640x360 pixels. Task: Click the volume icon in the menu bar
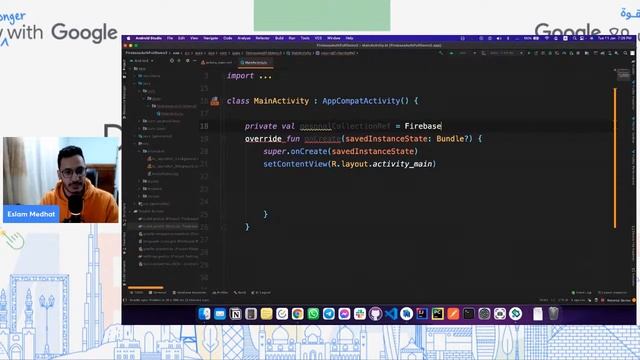tap(499, 38)
